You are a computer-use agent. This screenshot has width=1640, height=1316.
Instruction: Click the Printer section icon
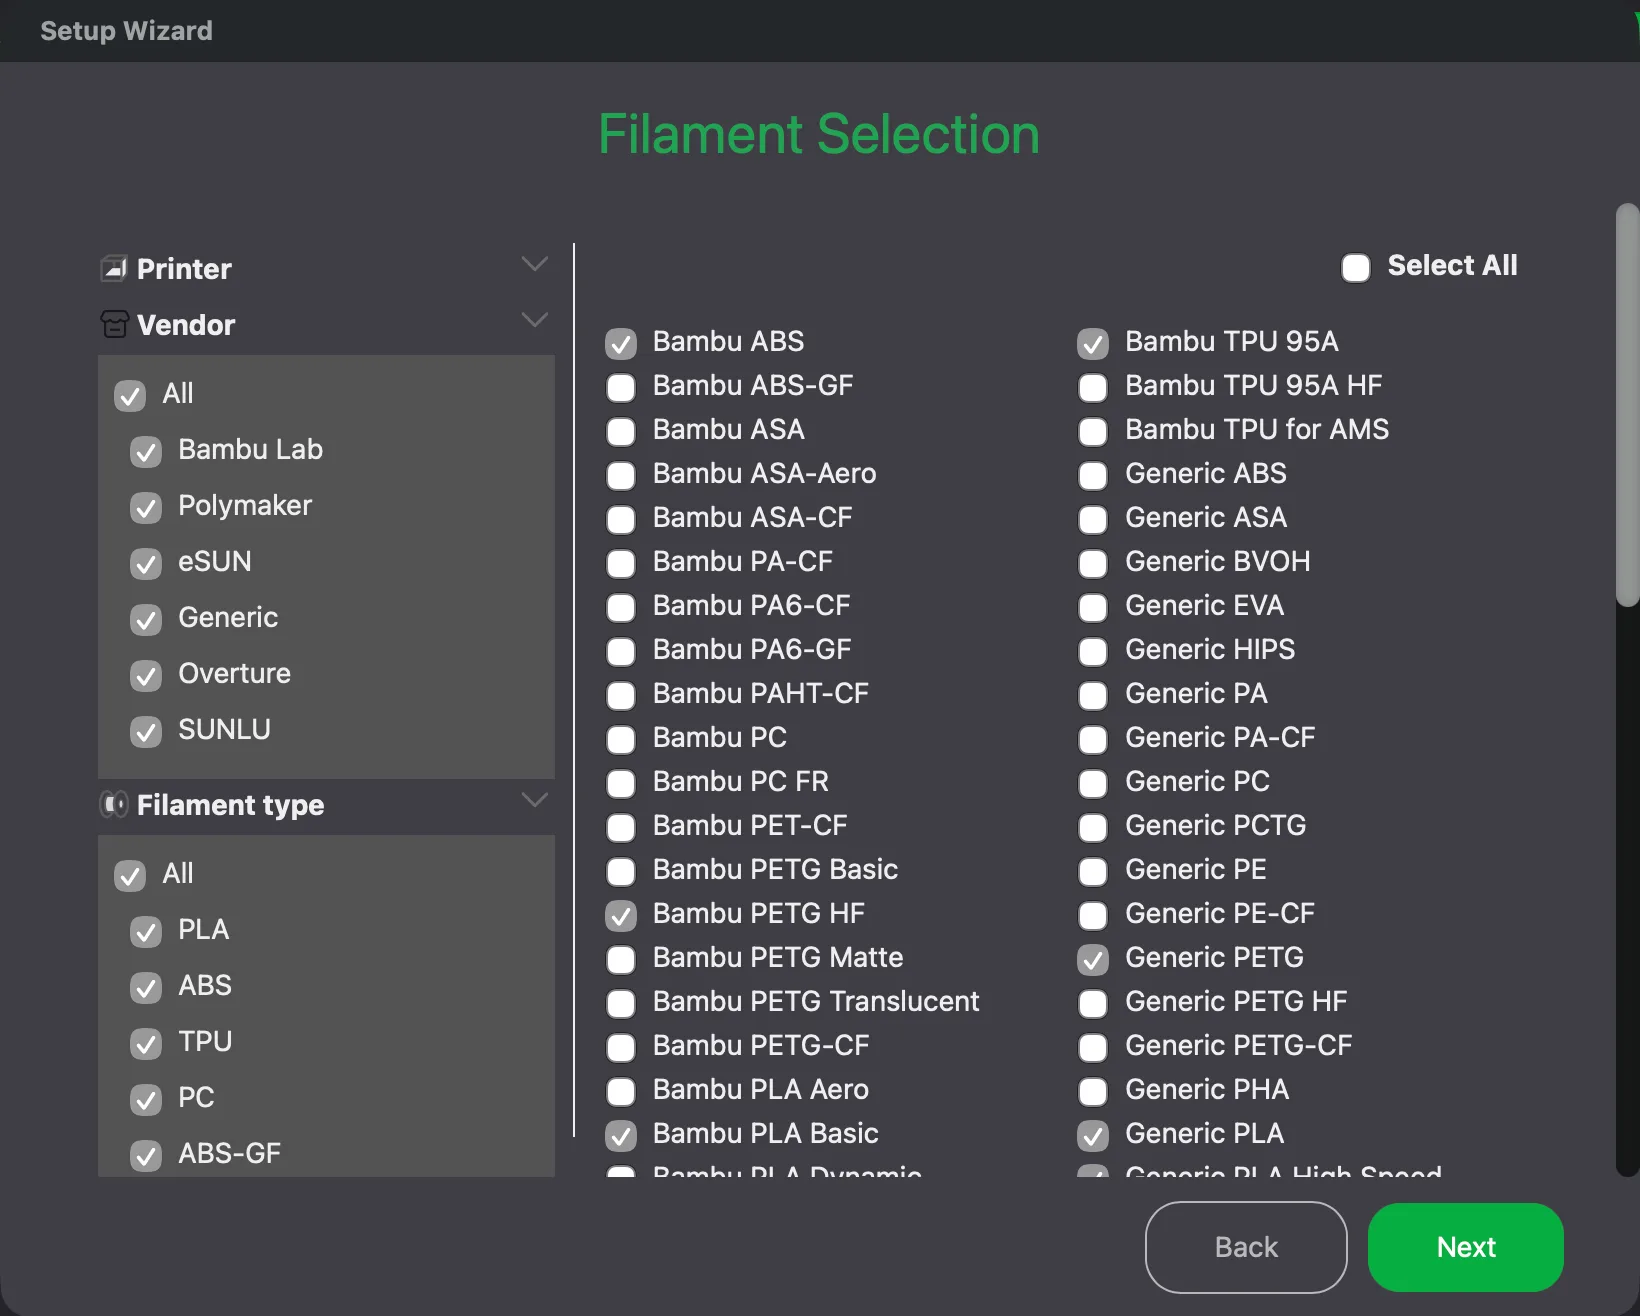click(114, 268)
